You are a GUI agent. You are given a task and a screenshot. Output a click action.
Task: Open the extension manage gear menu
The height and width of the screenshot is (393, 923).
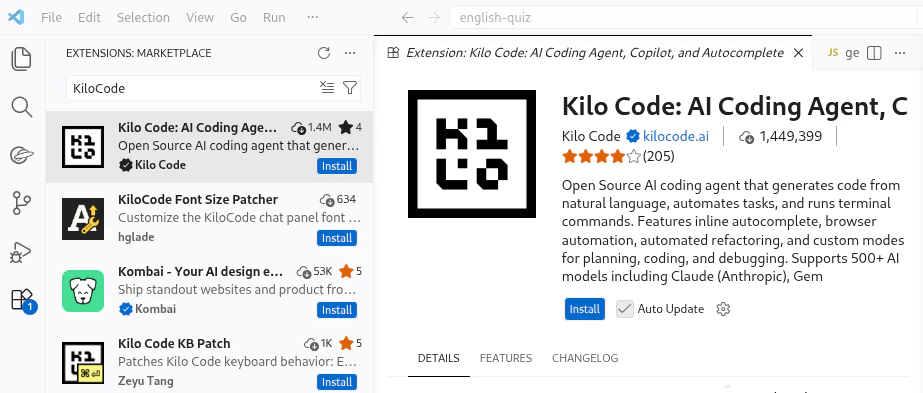723,309
